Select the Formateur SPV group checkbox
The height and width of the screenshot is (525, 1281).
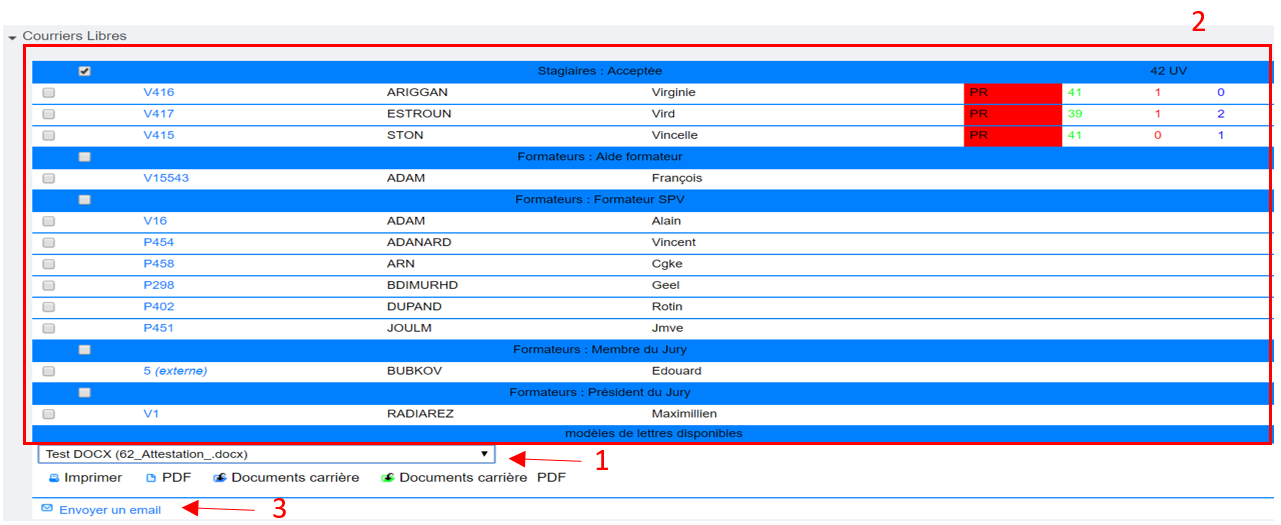(x=85, y=200)
